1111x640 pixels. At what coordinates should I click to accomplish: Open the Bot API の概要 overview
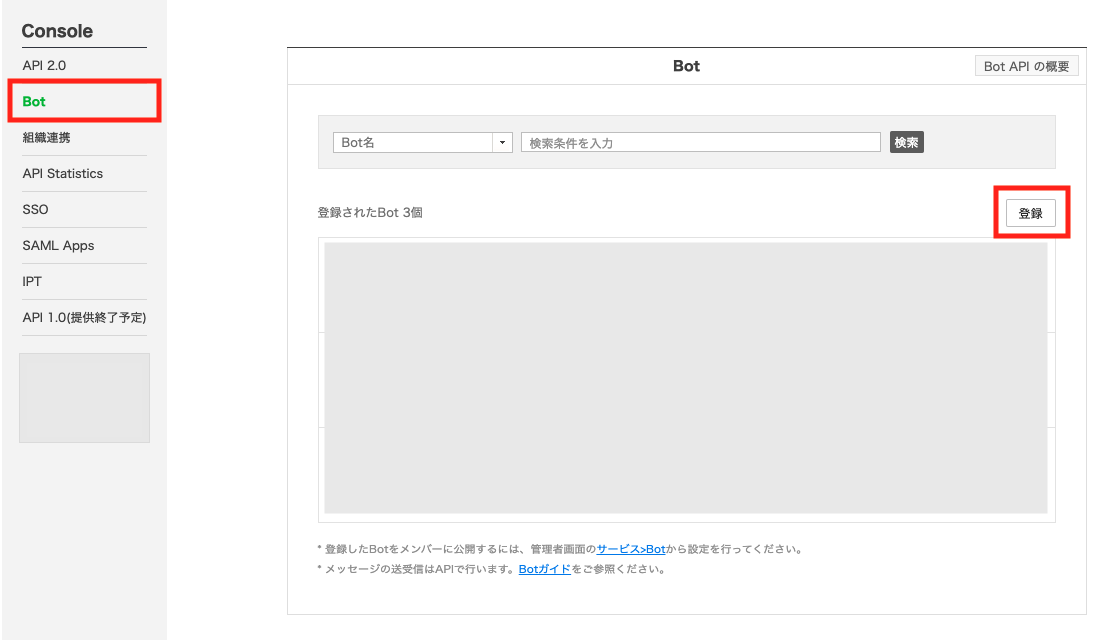tap(1026, 65)
